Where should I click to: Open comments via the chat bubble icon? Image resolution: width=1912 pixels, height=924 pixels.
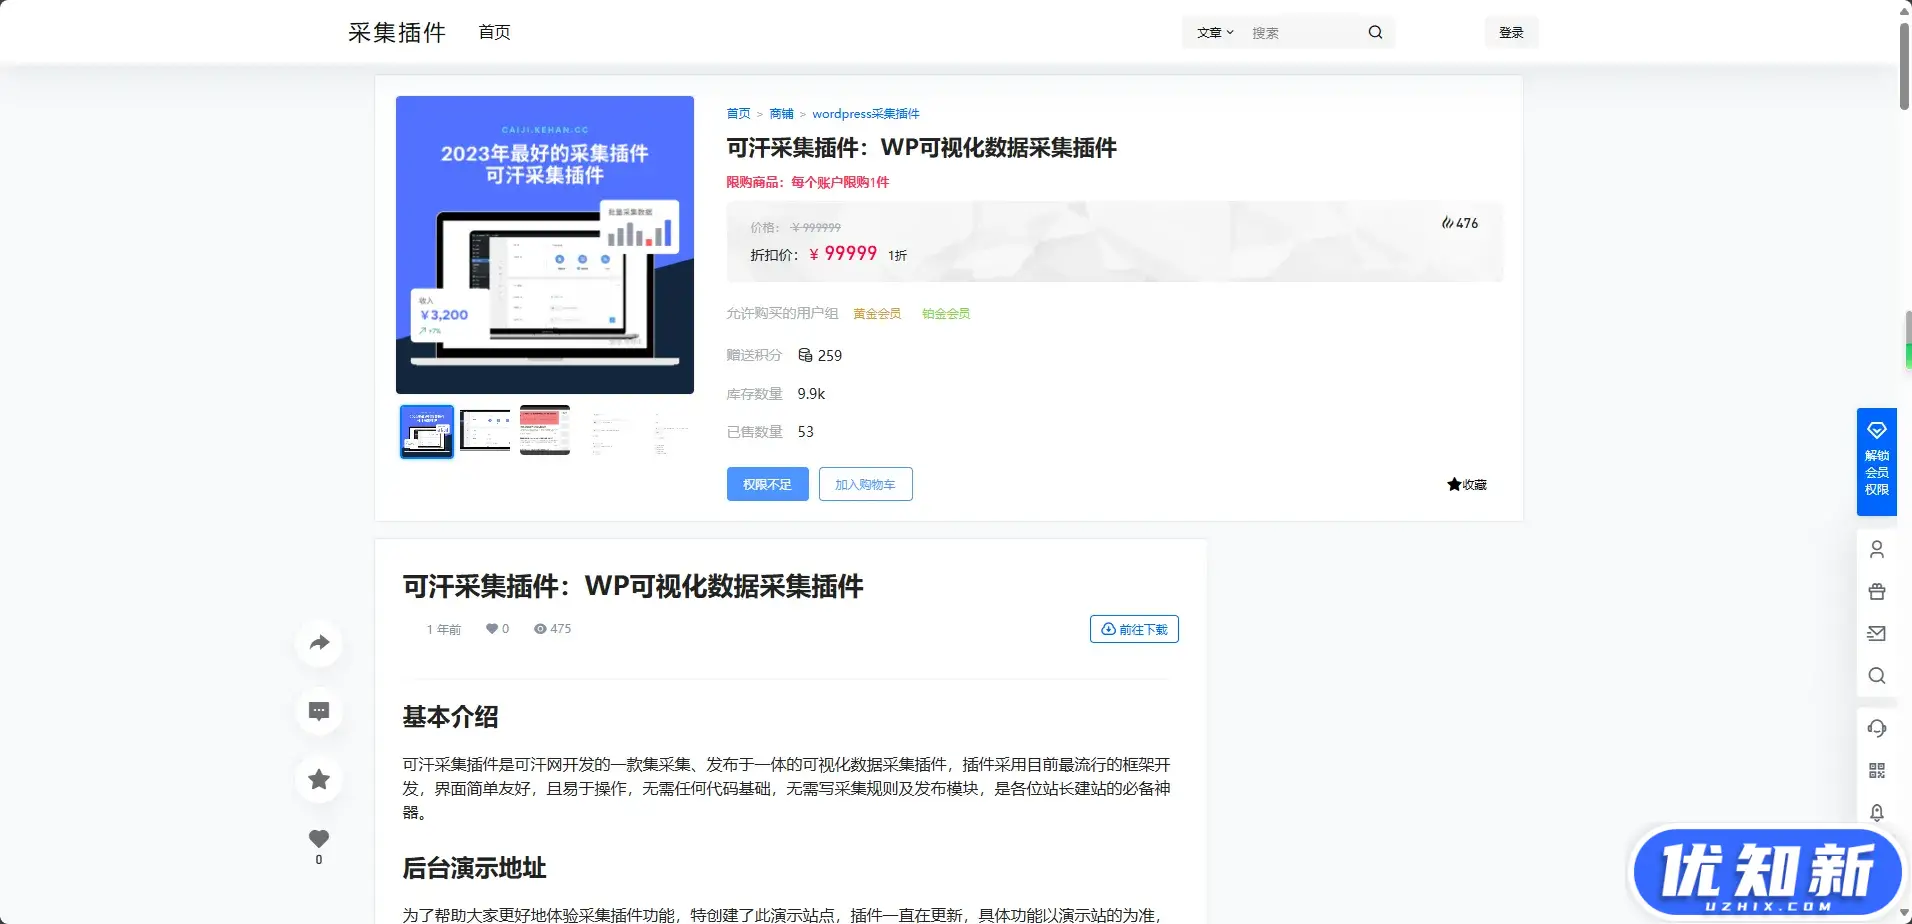click(x=319, y=711)
